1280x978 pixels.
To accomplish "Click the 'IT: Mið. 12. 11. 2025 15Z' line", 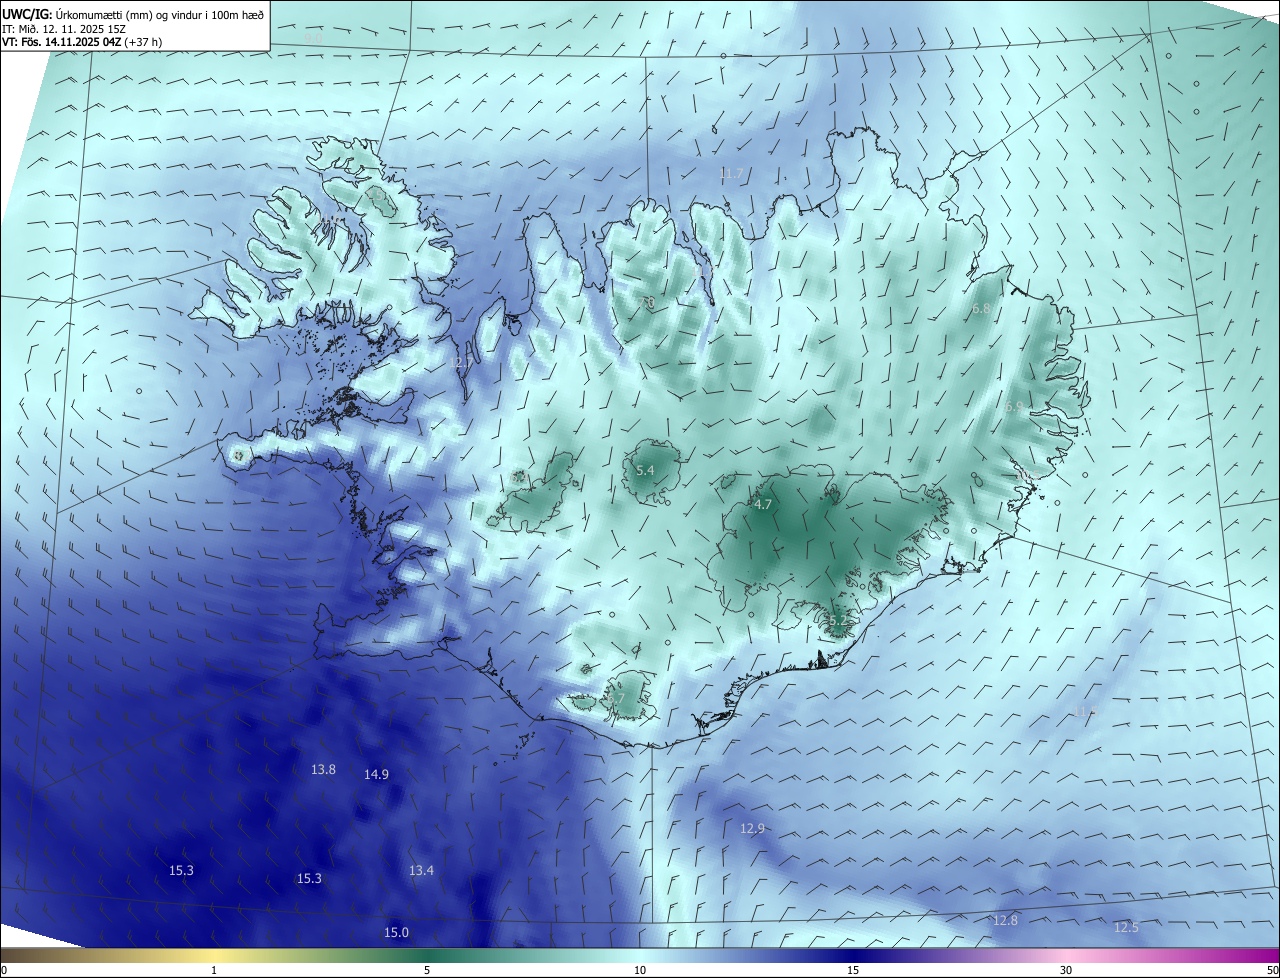I will pyautogui.click(x=63, y=29).
